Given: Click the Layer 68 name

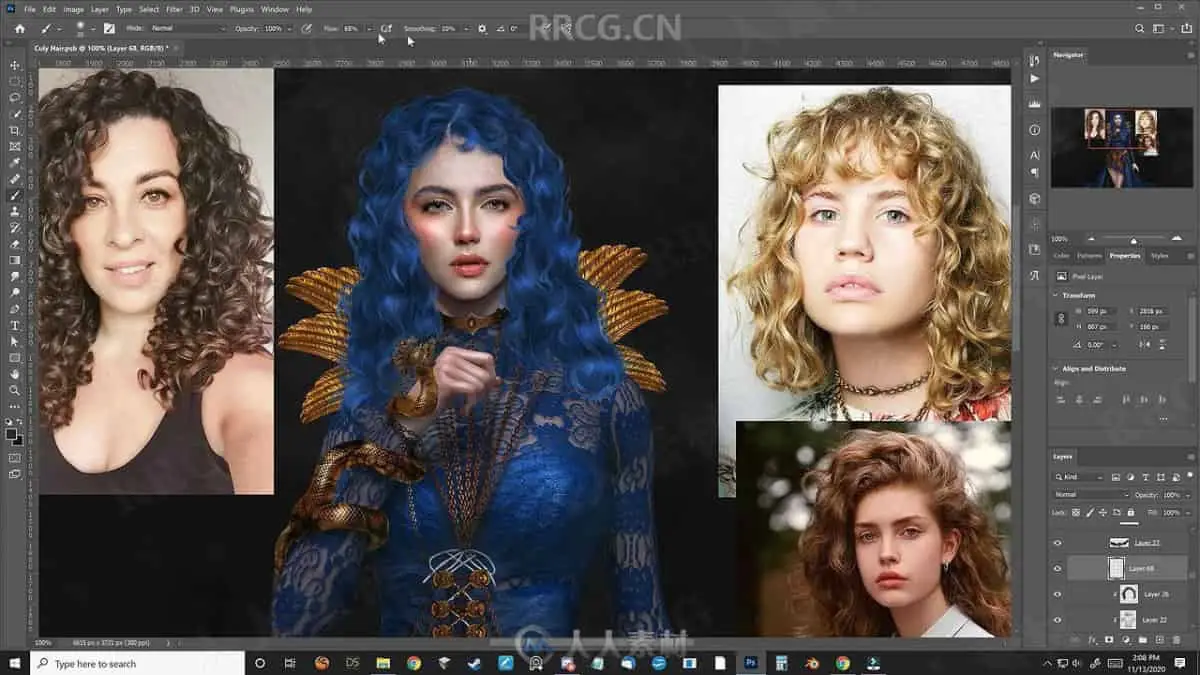Looking at the screenshot, I should coord(1141,568).
